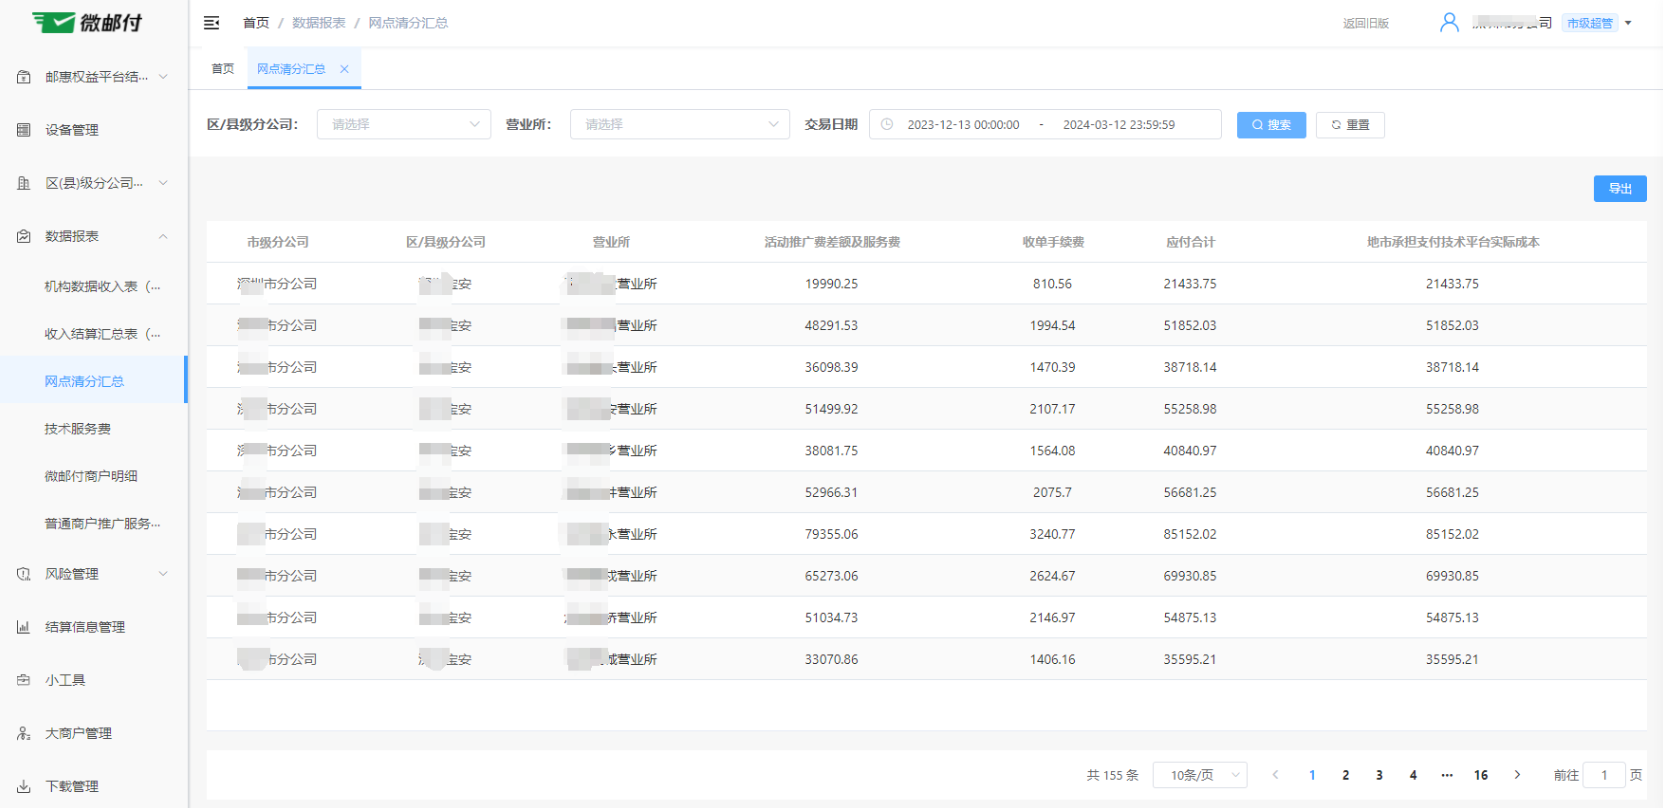Click the 返回旧版 link
The width and height of the screenshot is (1663, 808).
coord(1365,23)
